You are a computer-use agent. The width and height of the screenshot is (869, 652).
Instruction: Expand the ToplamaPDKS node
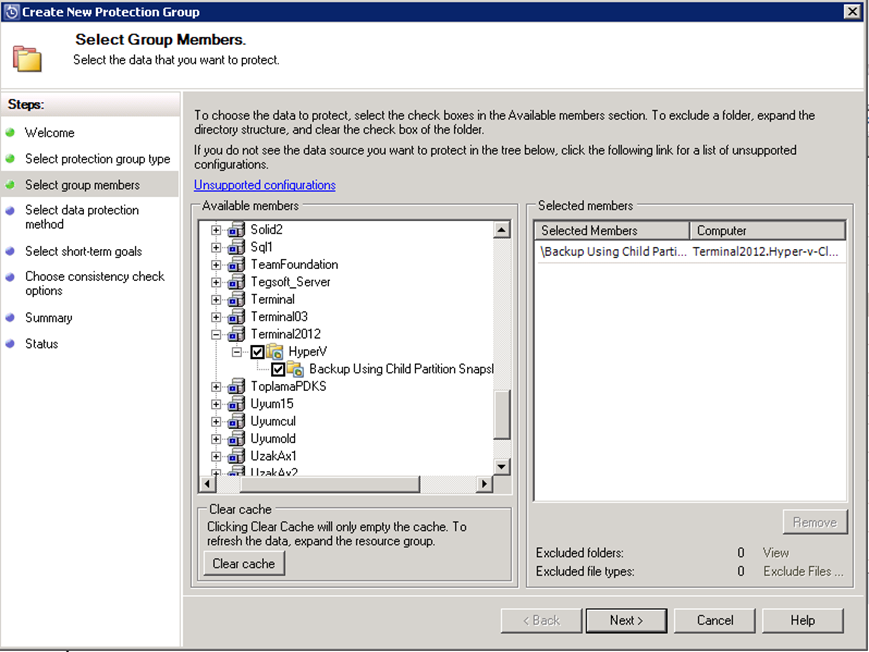(x=216, y=387)
